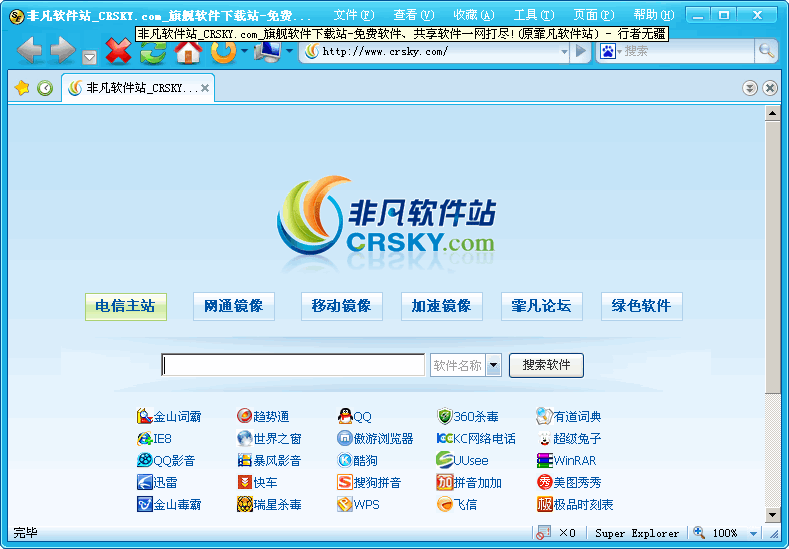789x549 pixels.
Task: Open the 收藏(A) menu
Action: coord(474,15)
